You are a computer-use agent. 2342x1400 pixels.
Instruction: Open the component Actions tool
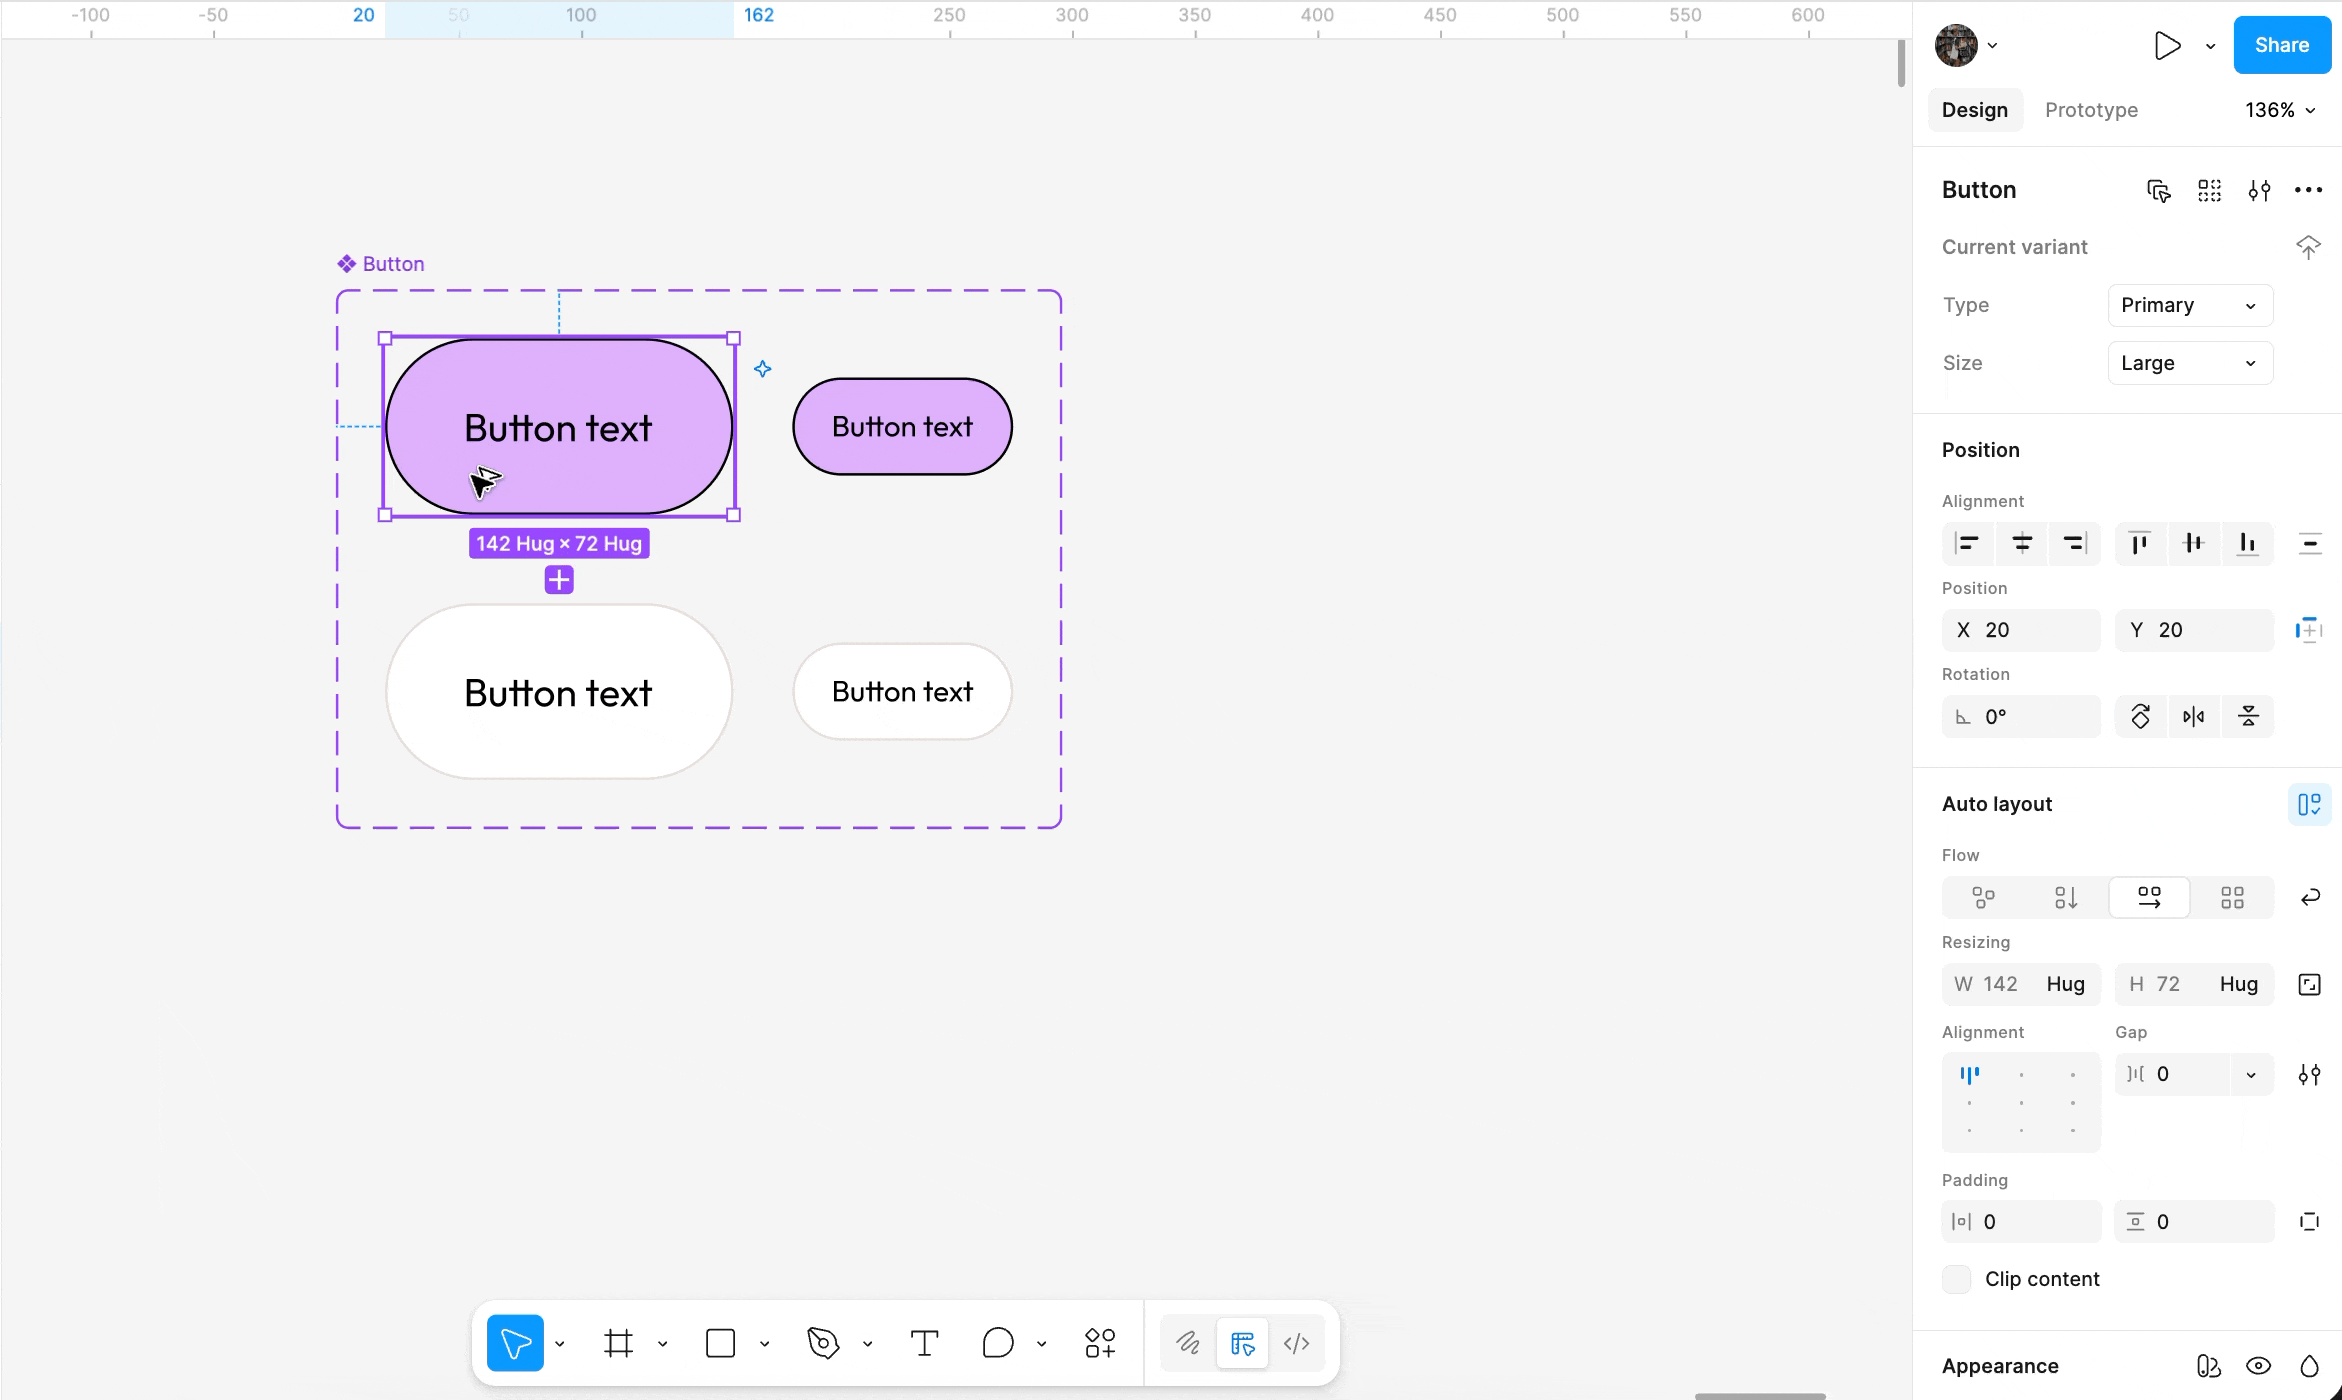(1100, 1343)
